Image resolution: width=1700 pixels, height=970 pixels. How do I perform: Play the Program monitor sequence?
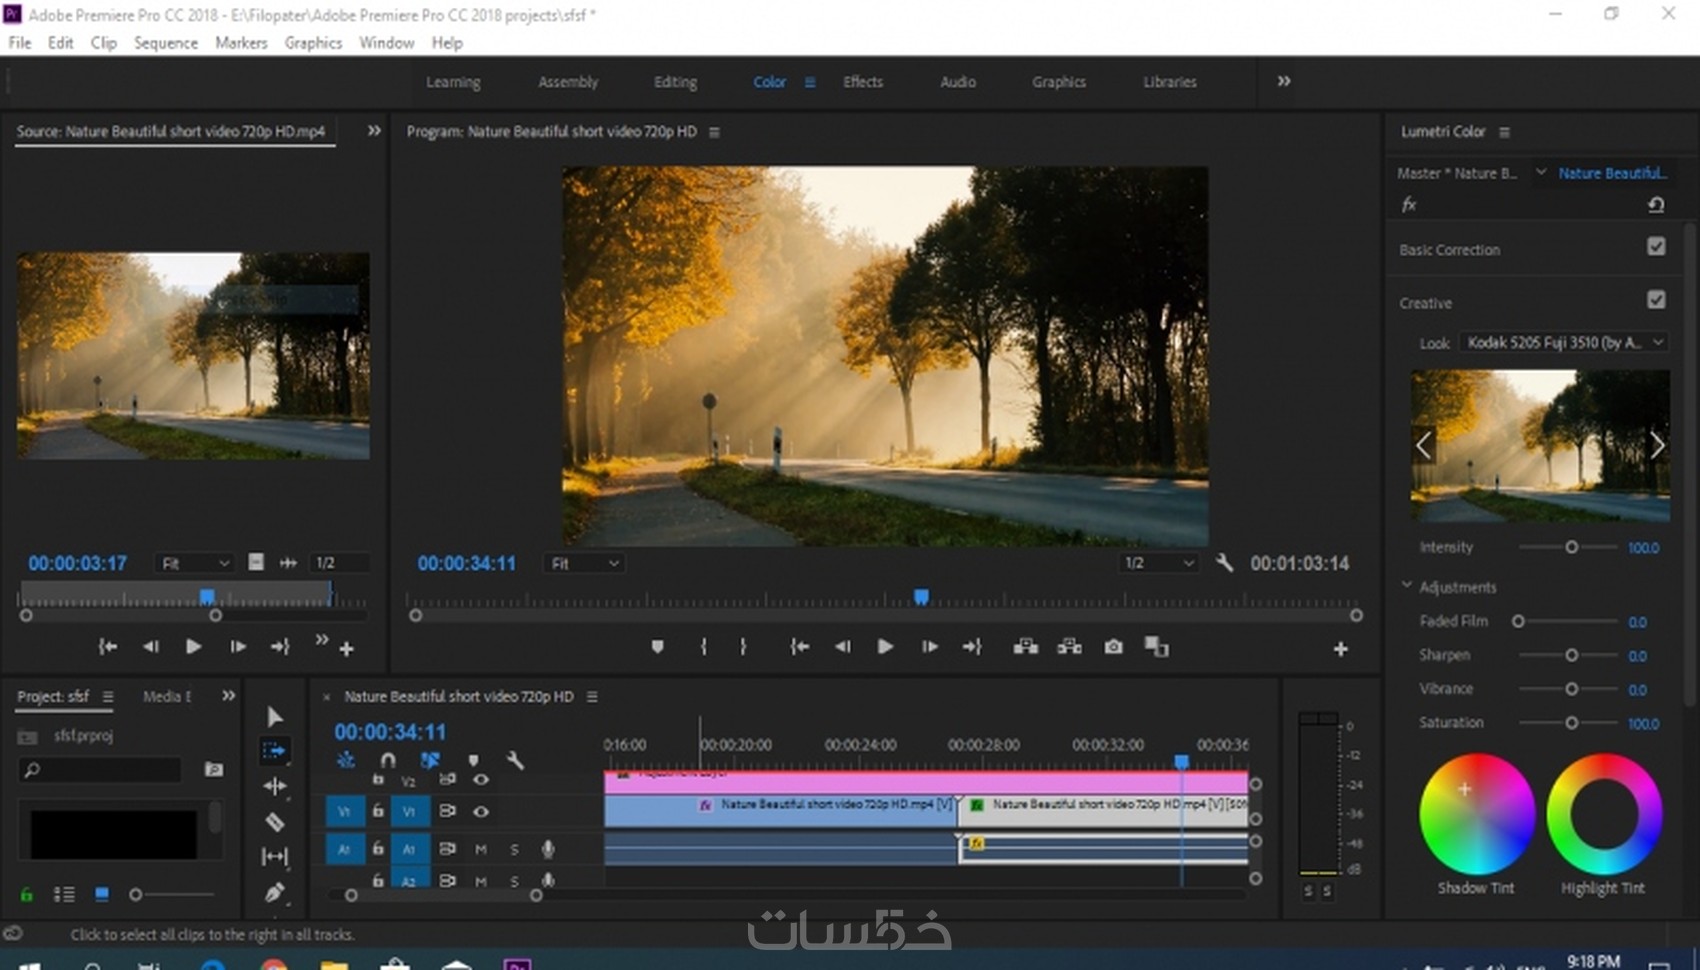point(885,647)
